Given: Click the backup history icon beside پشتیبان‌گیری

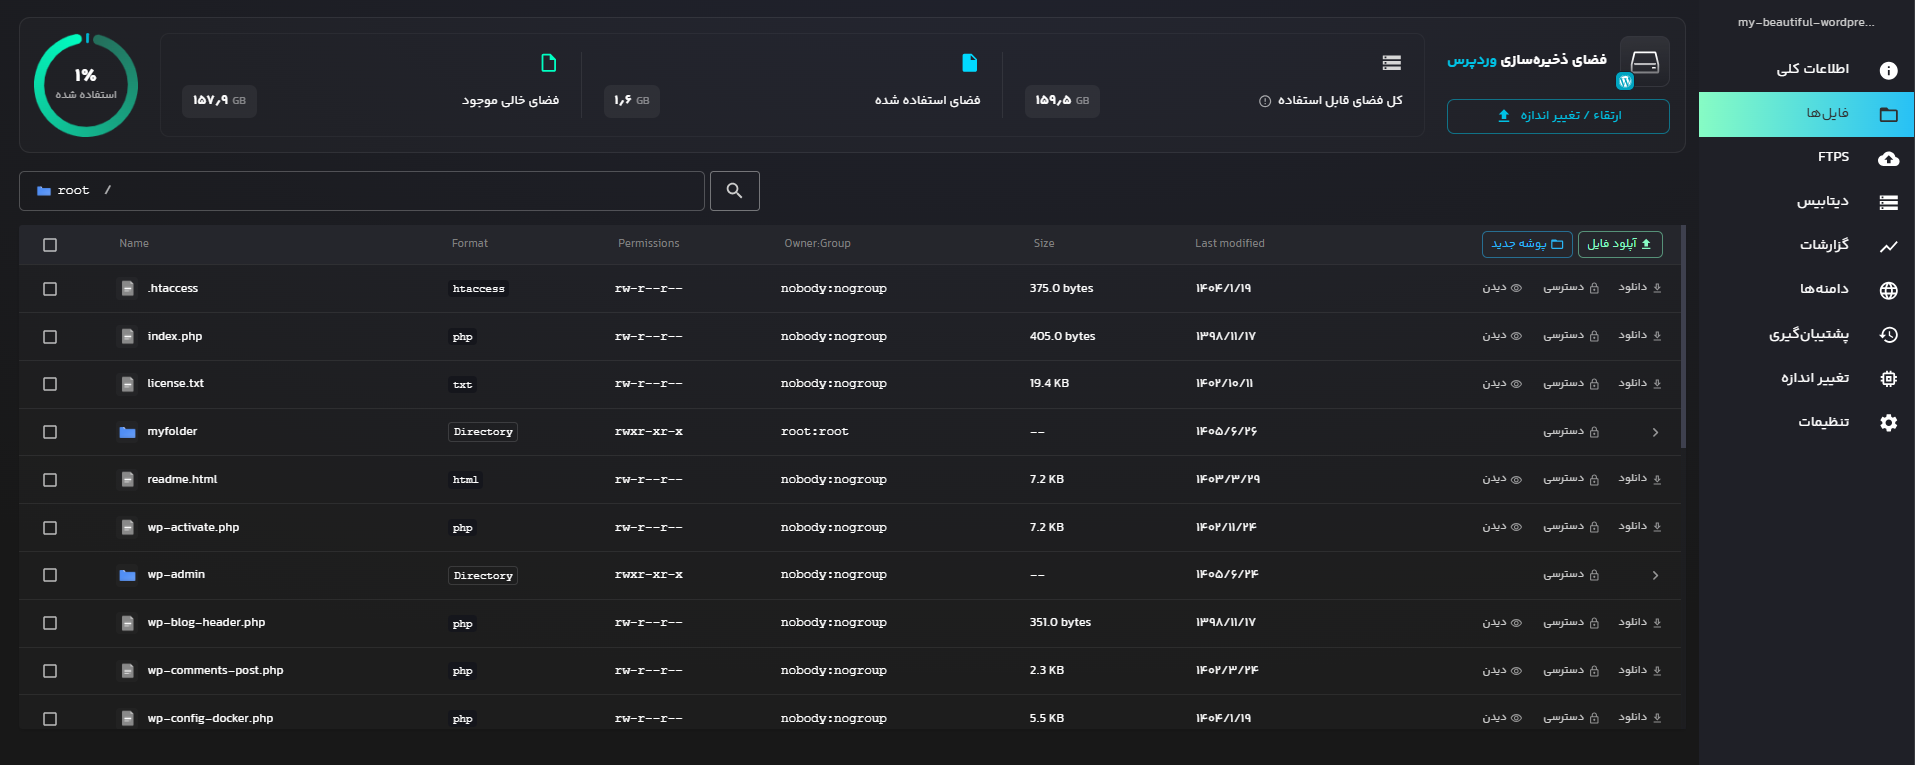Looking at the screenshot, I should point(1888,335).
